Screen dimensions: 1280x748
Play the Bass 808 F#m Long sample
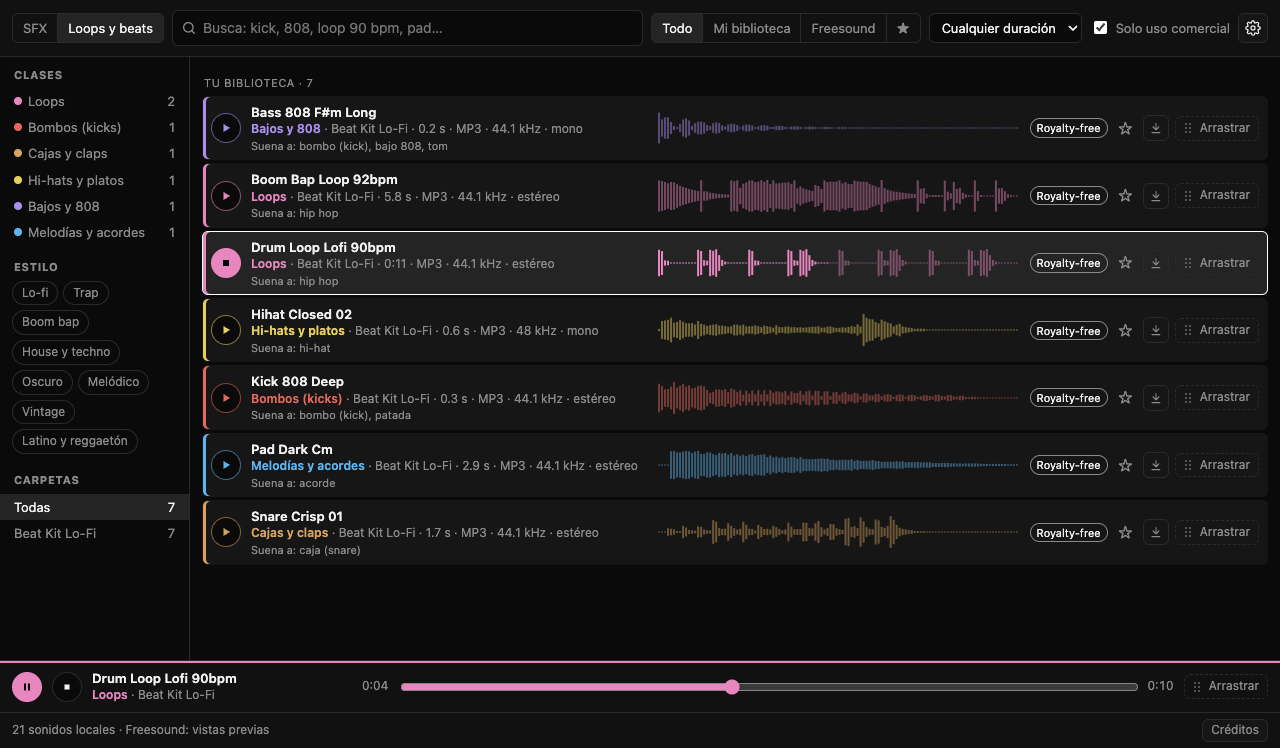coord(226,128)
